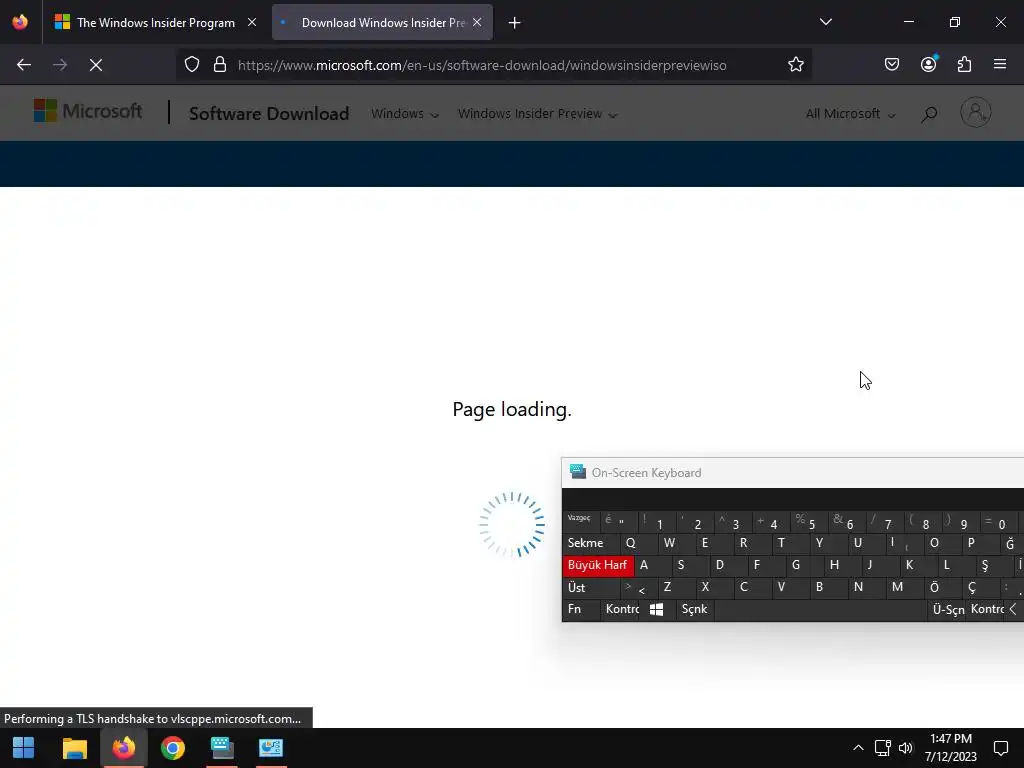Toggle Büyük Harf caps lock key
This screenshot has height=768, width=1024.
click(x=598, y=566)
